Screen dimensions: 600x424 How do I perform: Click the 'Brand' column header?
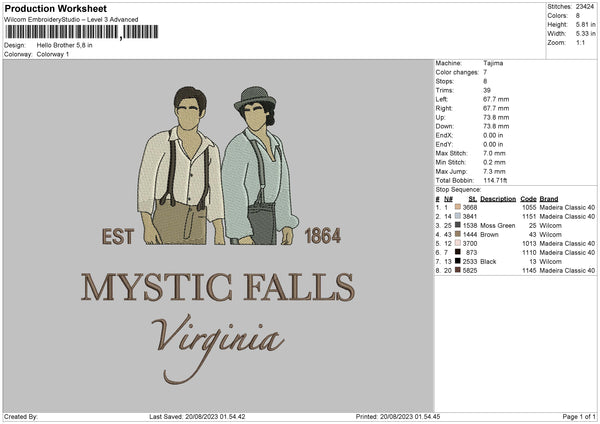pos(549,199)
